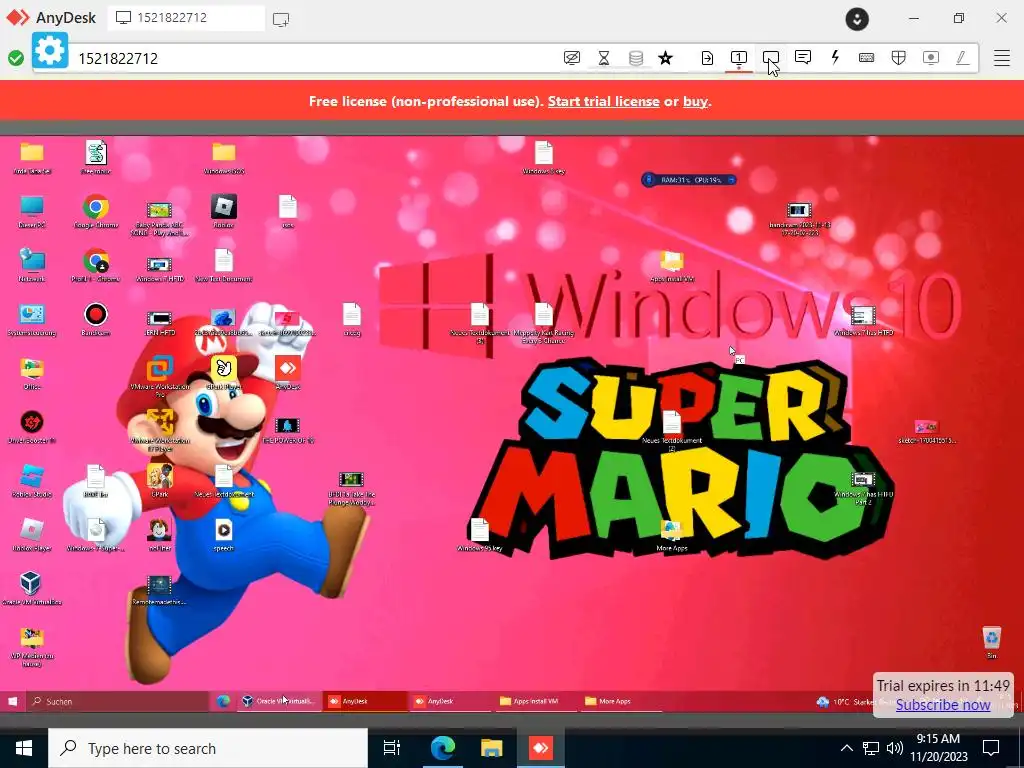The height and width of the screenshot is (768, 1024).
Task: Click the Start trial license link
Action: pos(603,101)
